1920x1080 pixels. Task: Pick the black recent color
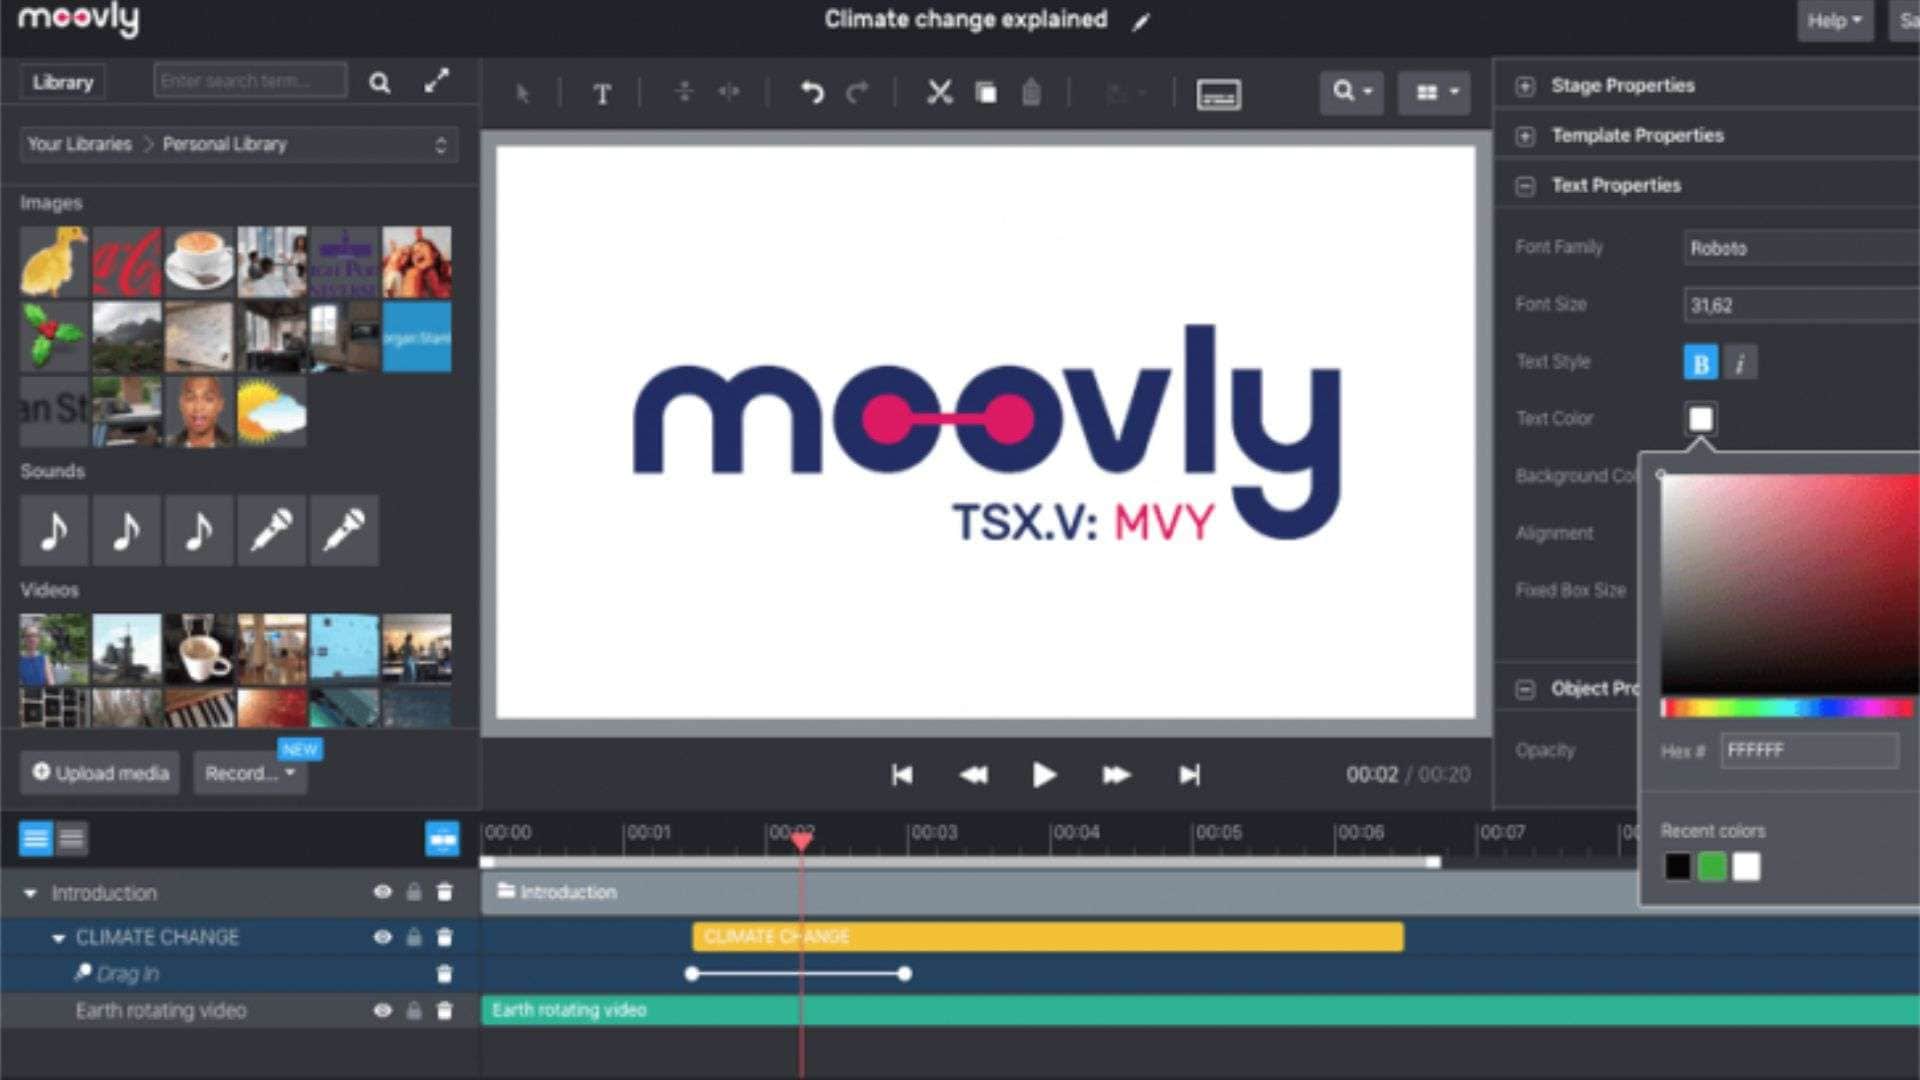pyautogui.click(x=1677, y=867)
